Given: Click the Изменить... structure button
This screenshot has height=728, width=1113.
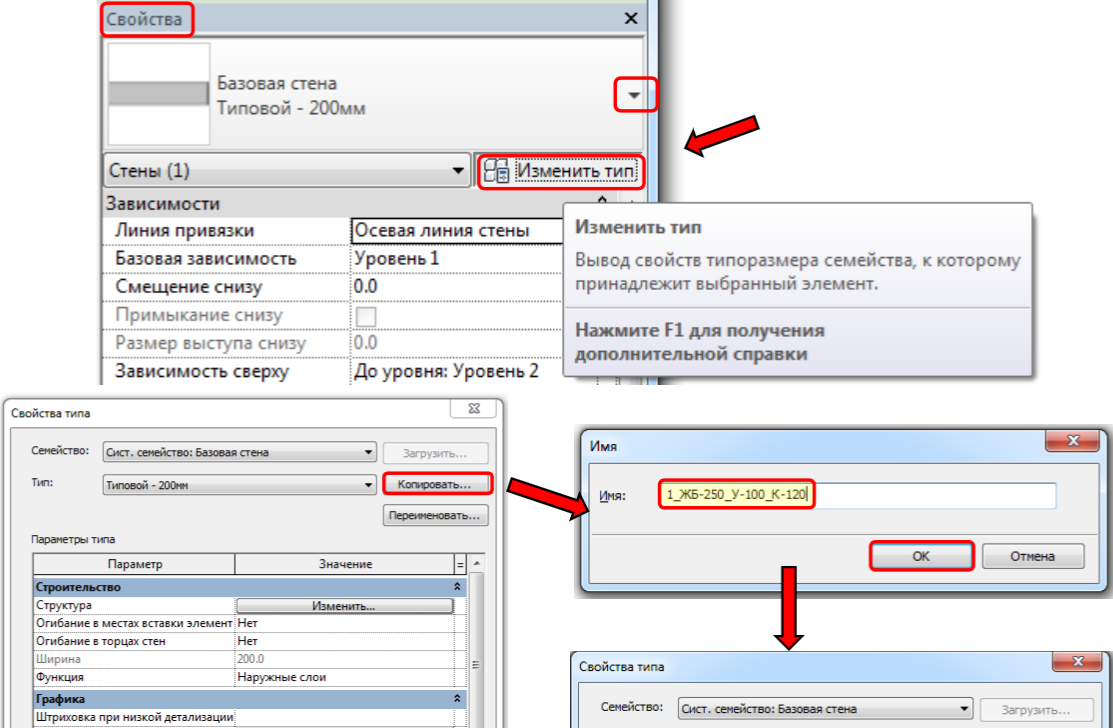Looking at the screenshot, I should (344, 606).
